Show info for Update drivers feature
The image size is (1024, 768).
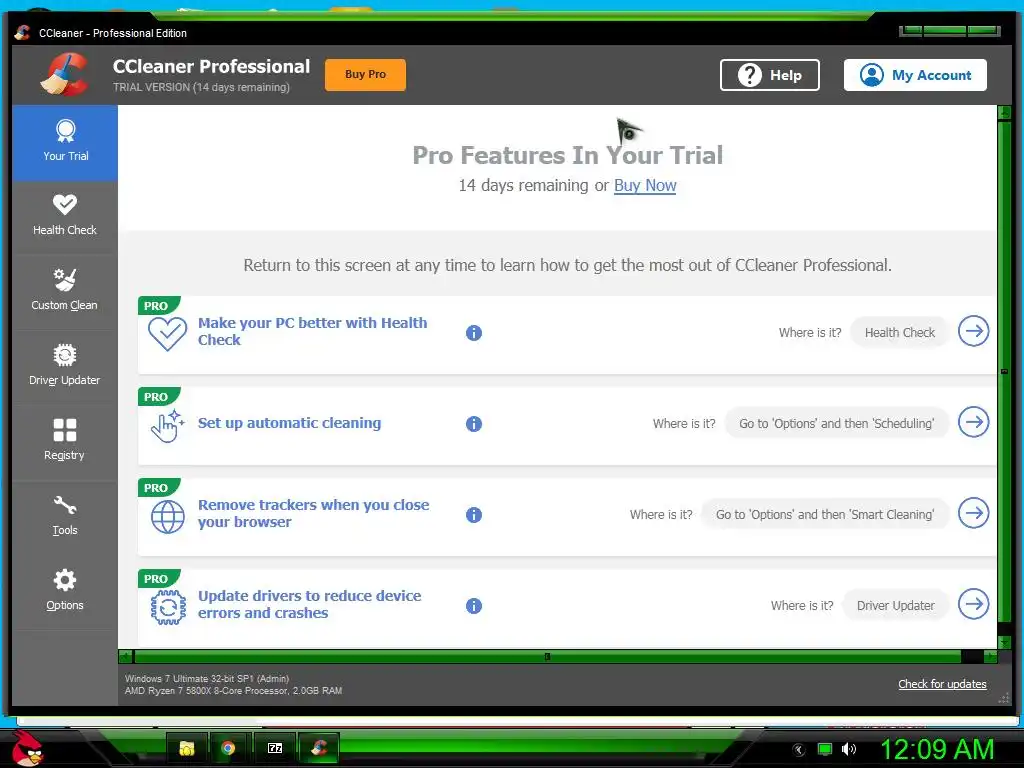tap(473, 606)
